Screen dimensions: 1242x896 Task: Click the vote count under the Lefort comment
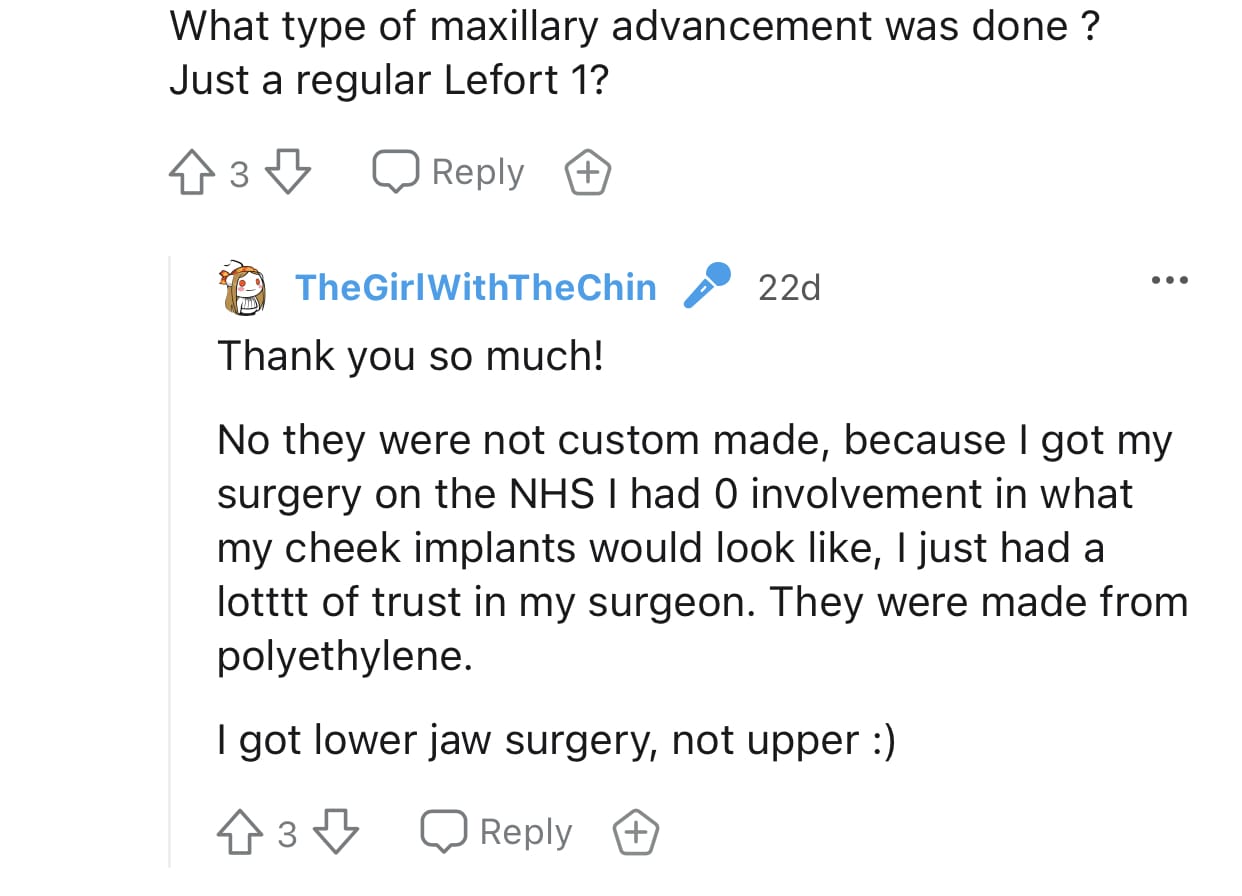239,175
